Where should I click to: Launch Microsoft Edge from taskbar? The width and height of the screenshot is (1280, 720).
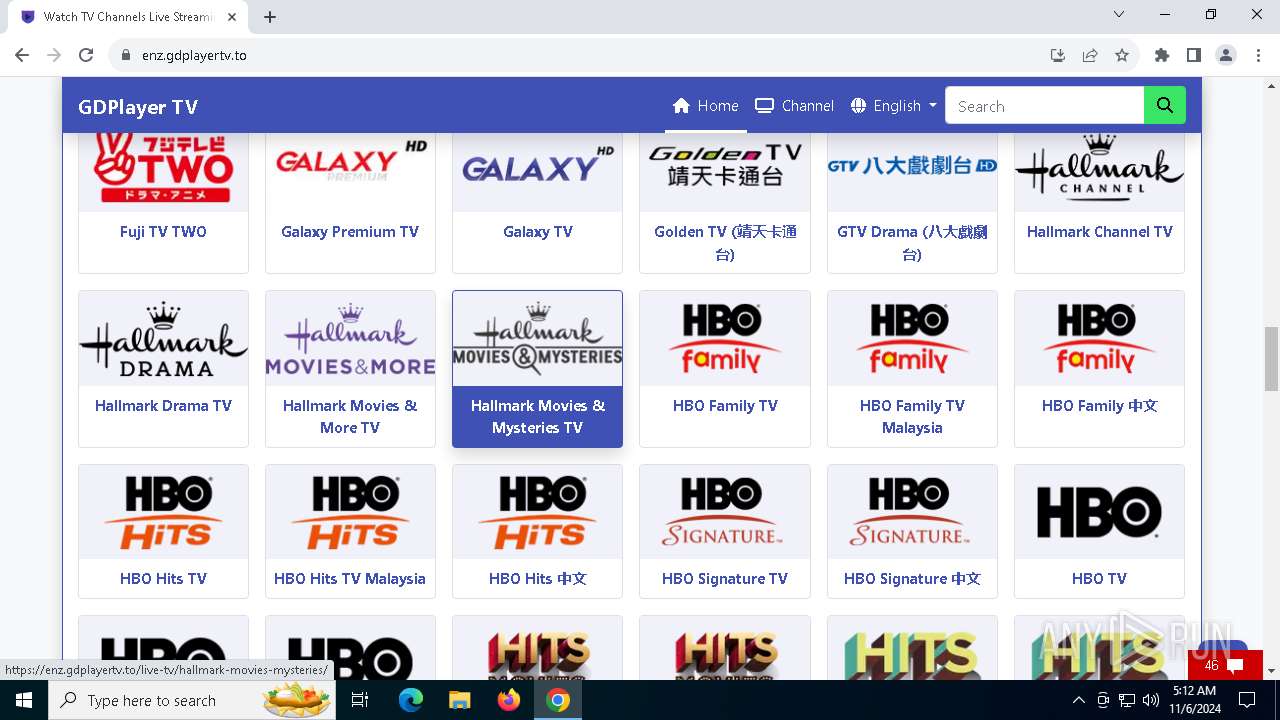(x=411, y=700)
